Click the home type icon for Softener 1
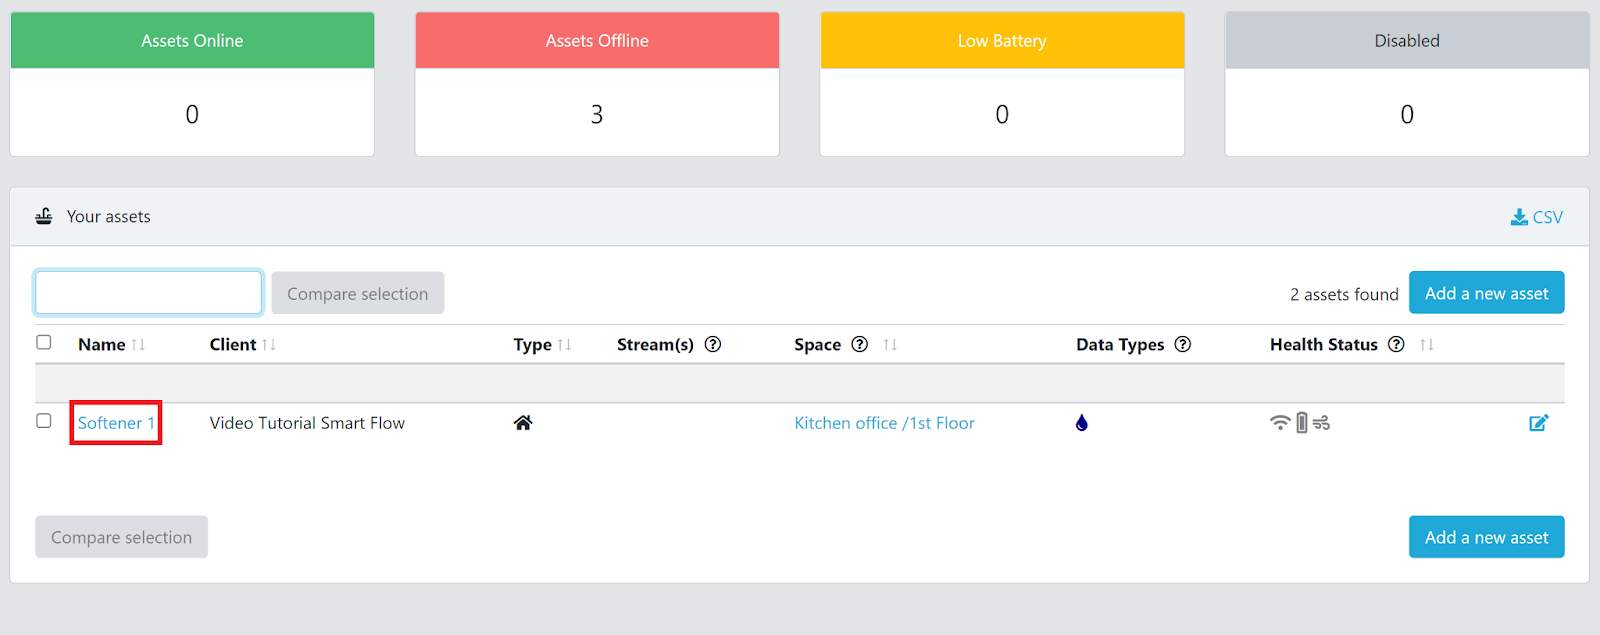The image size is (1600, 635). click(x=523, y=423)
